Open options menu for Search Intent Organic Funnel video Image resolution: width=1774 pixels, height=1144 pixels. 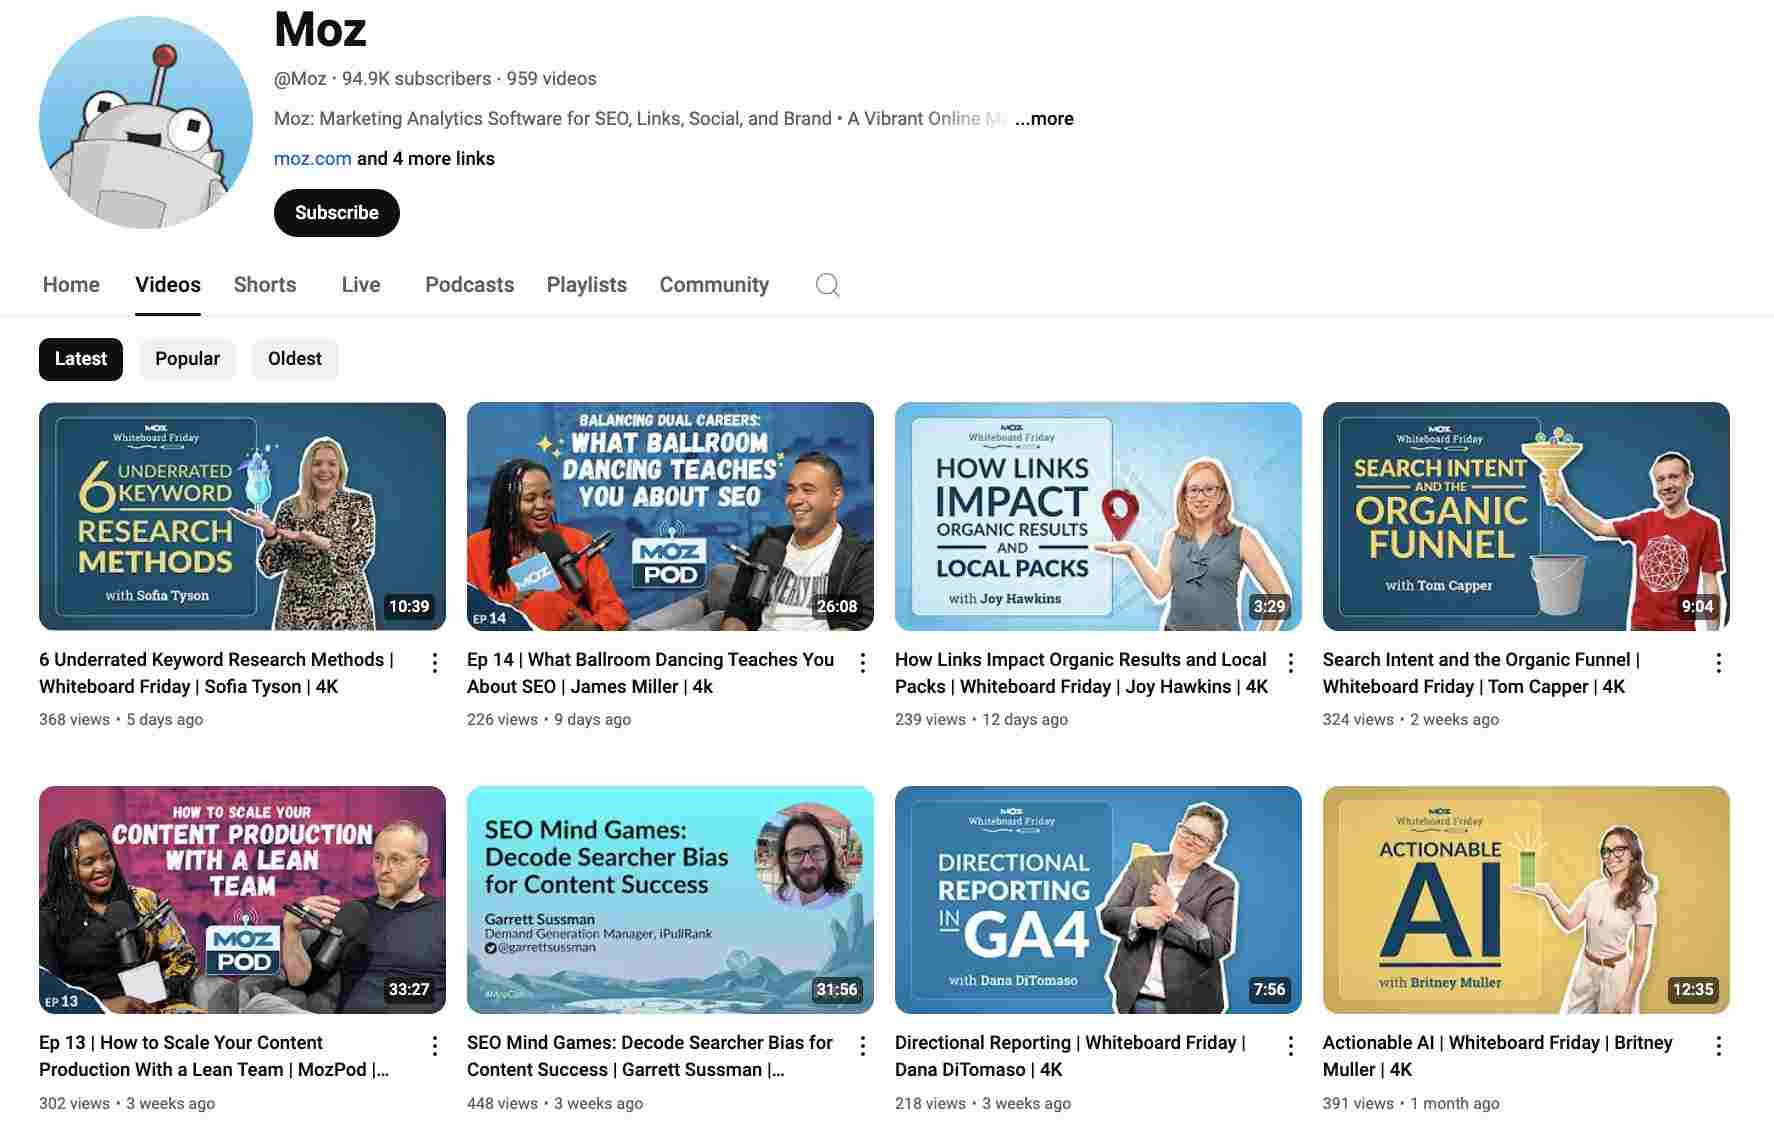pyautogui.click(x=1719, y=663)
